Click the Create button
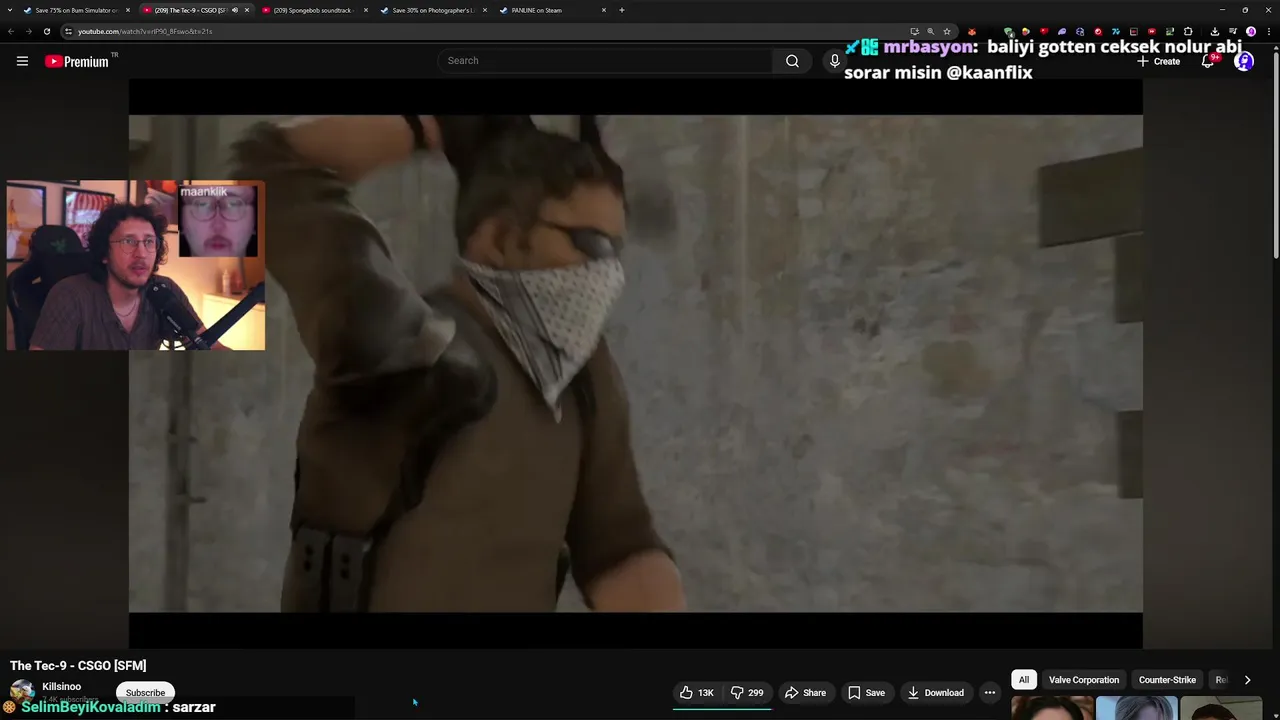 coord(1158,61)
